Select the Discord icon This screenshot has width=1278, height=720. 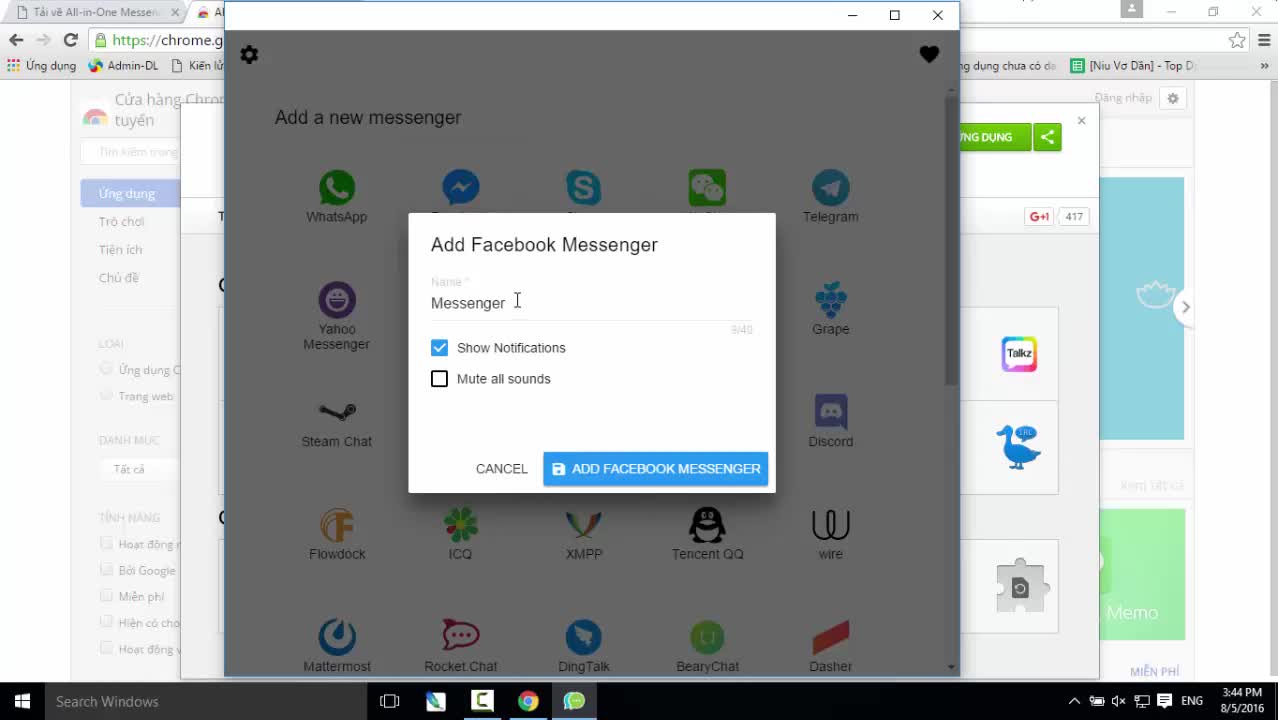point(830,412)
